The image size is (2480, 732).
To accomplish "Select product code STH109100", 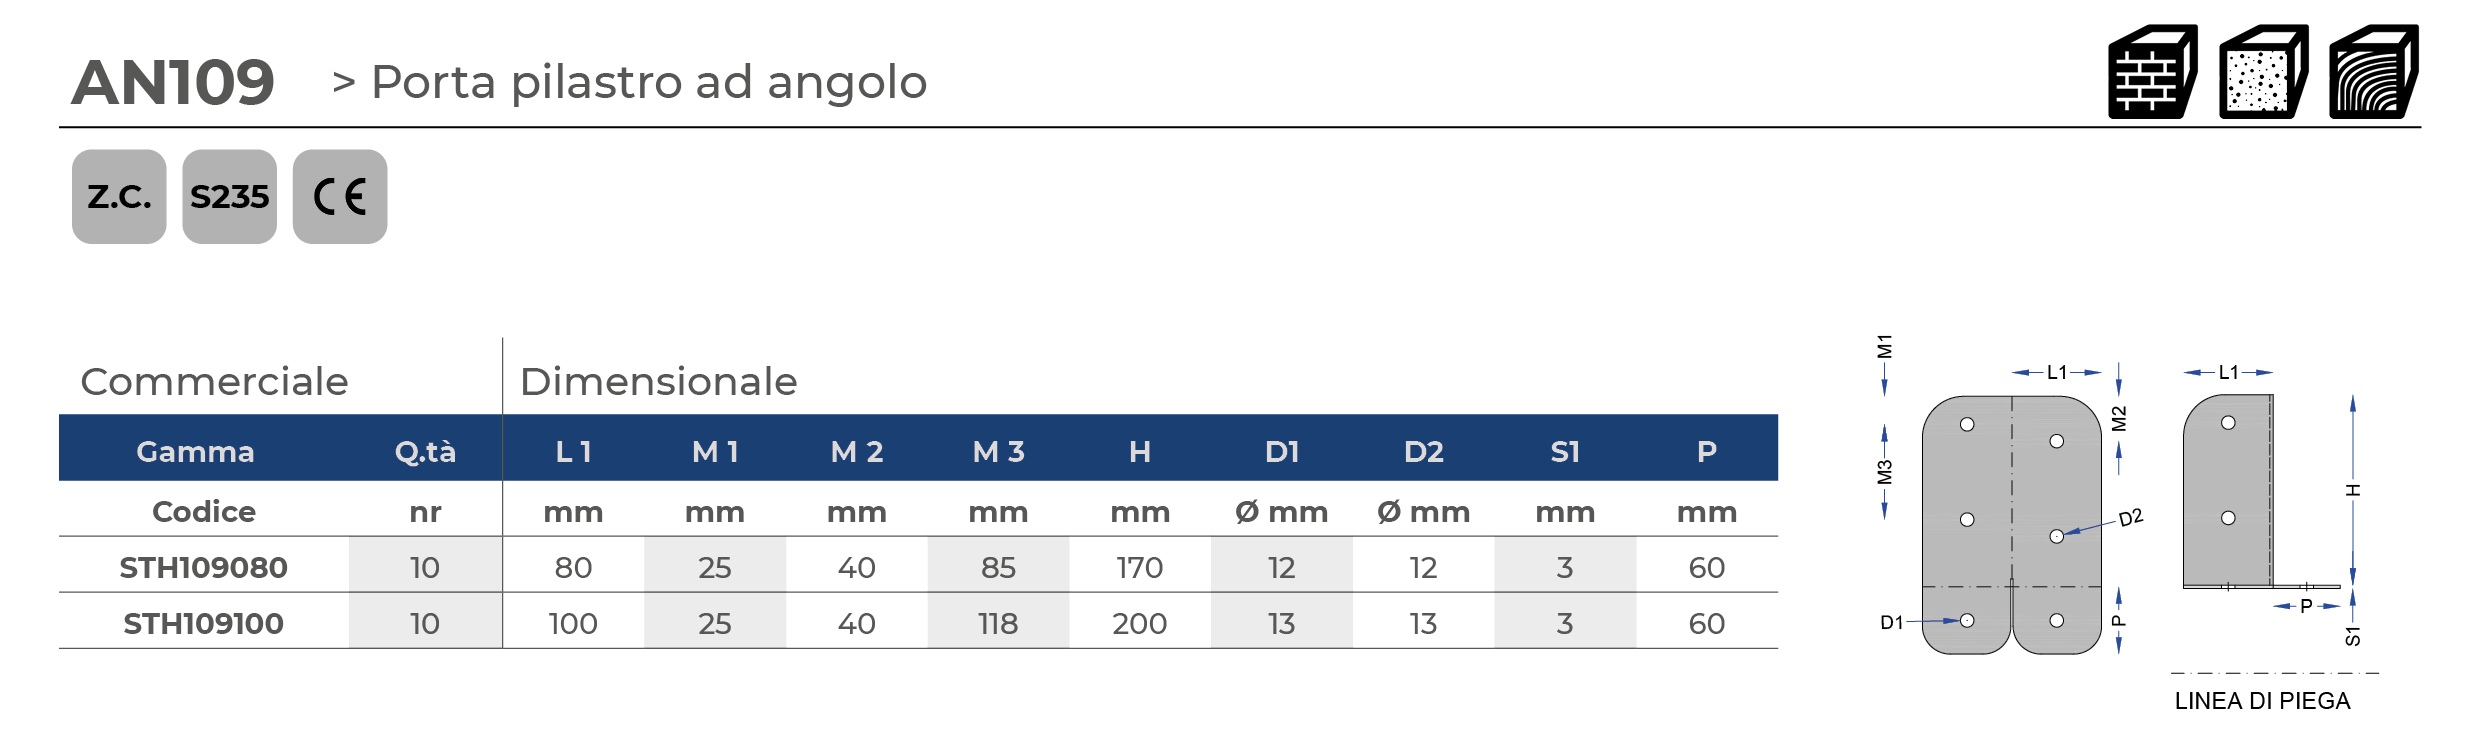I will pos(203,623).
